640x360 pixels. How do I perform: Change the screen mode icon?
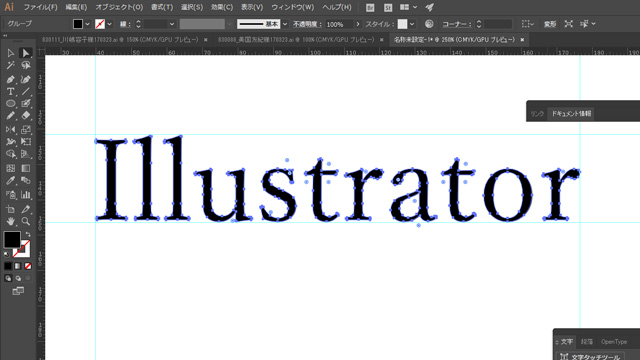point(18,291)
